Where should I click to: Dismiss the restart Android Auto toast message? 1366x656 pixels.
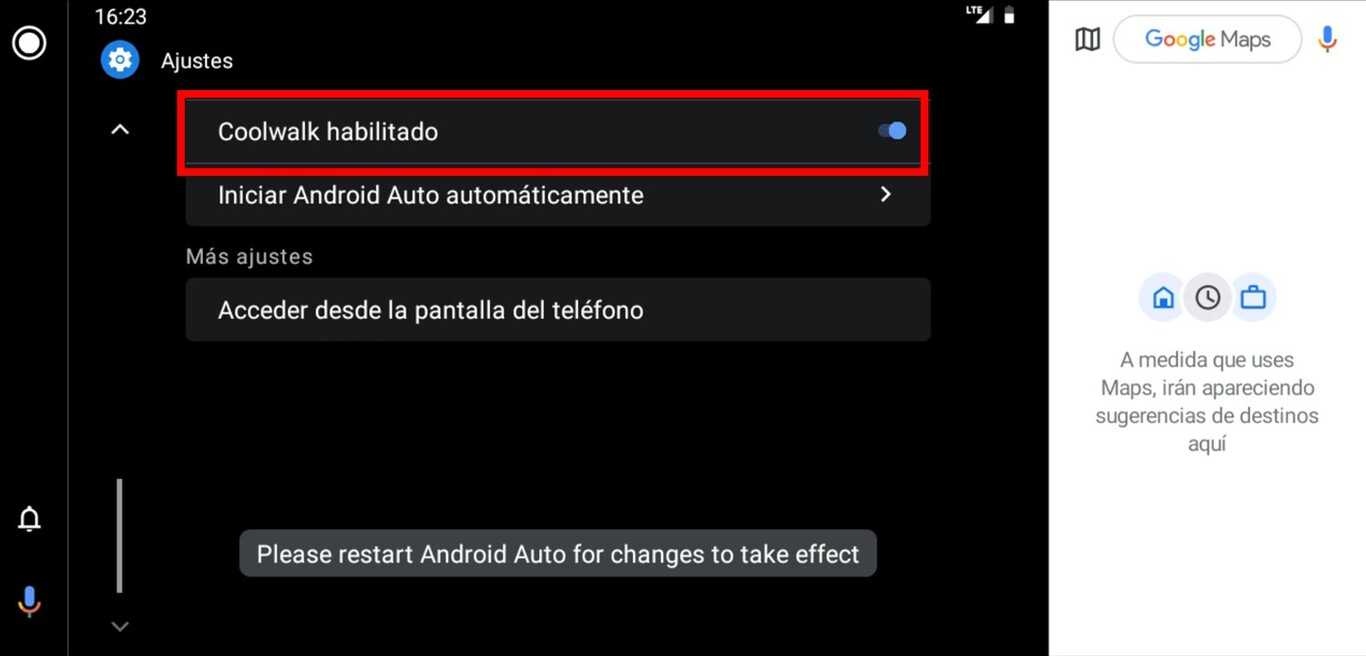click(558, 554)
